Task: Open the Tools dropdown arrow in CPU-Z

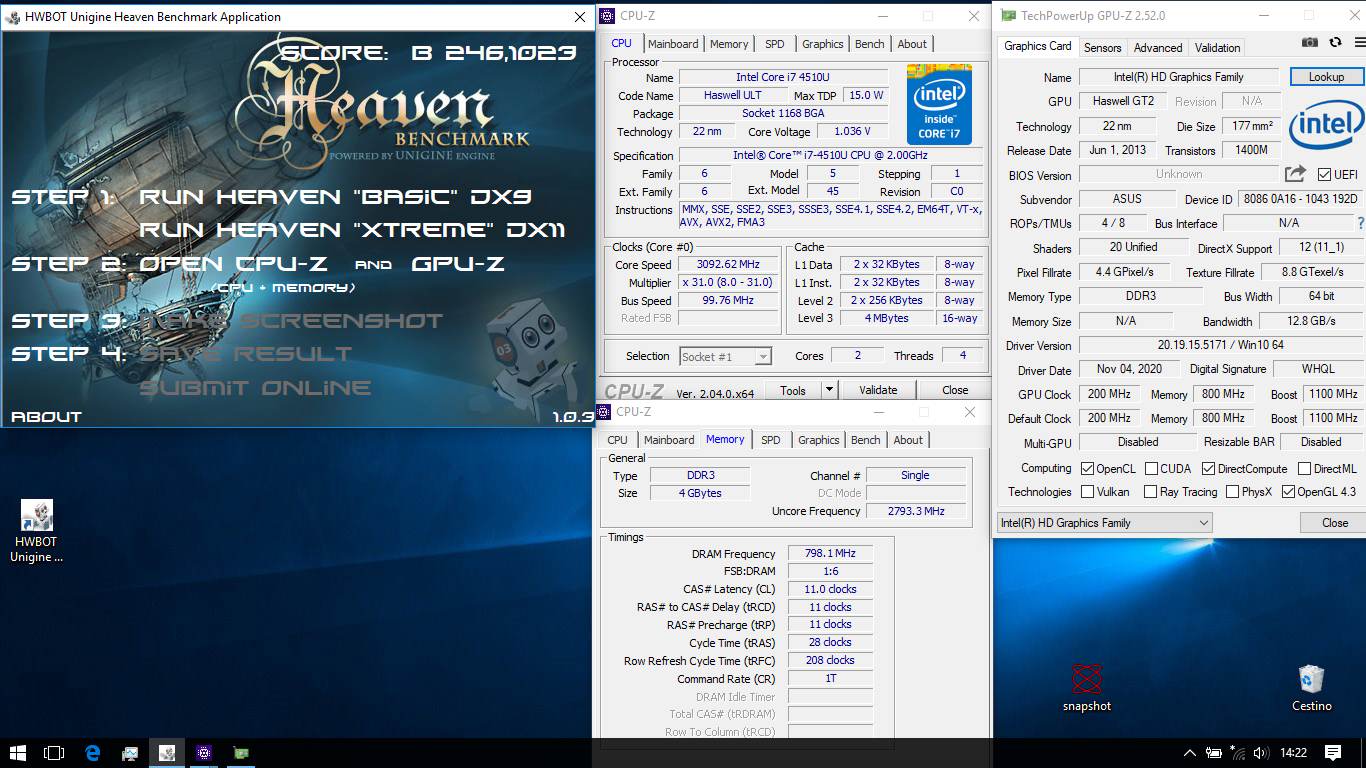Action: pyautogui.click(x=829, y=390)
